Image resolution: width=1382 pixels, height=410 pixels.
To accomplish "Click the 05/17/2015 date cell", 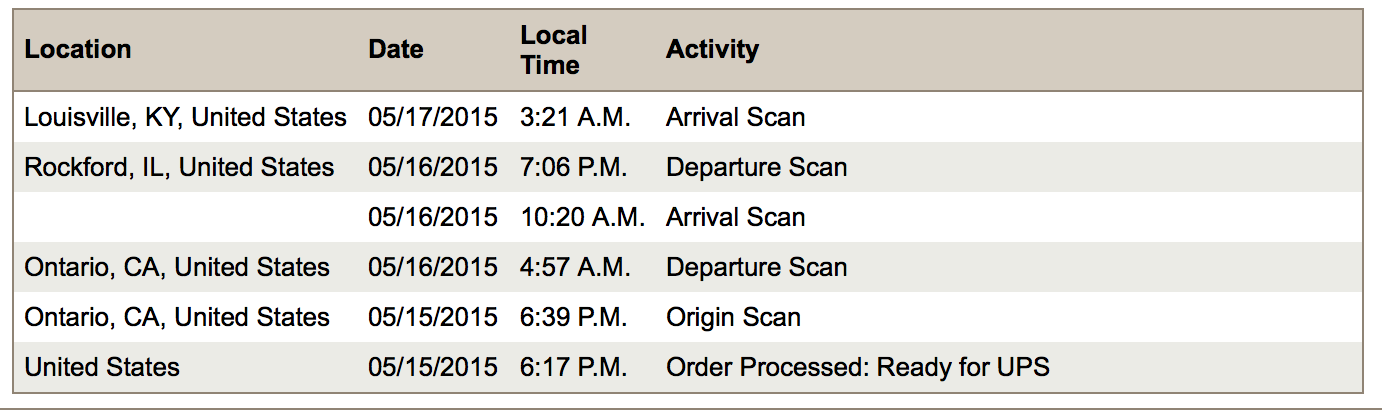I will (432, 117).
